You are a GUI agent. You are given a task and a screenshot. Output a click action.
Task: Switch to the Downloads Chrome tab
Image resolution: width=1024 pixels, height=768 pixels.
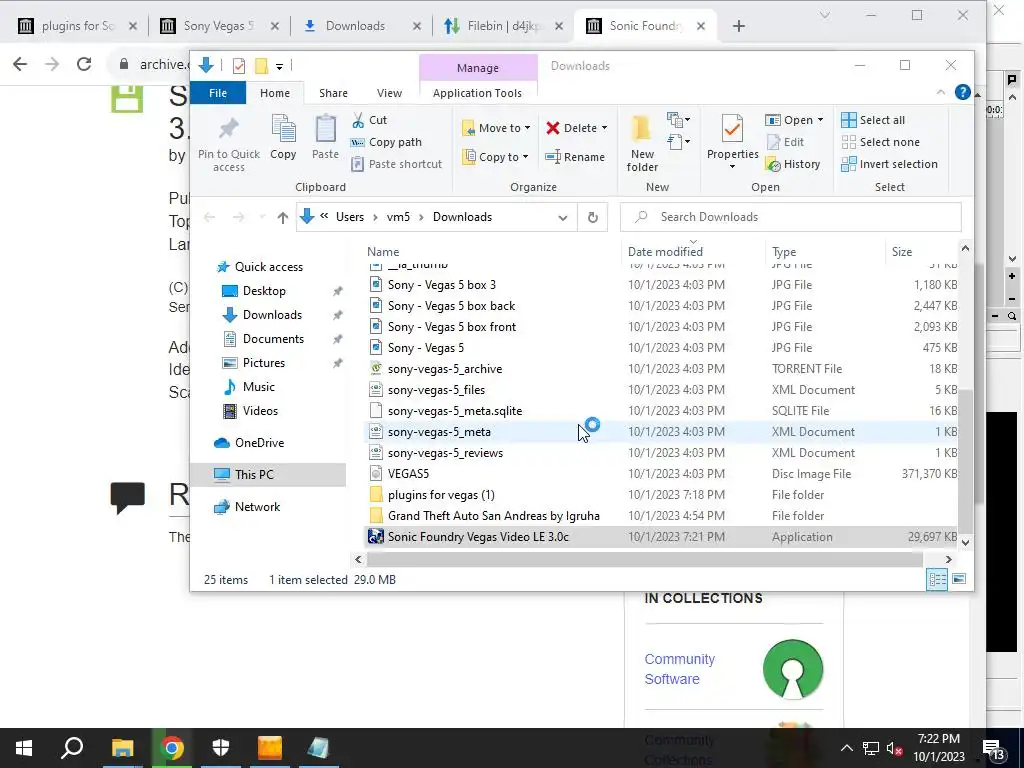tap(355, 26)
